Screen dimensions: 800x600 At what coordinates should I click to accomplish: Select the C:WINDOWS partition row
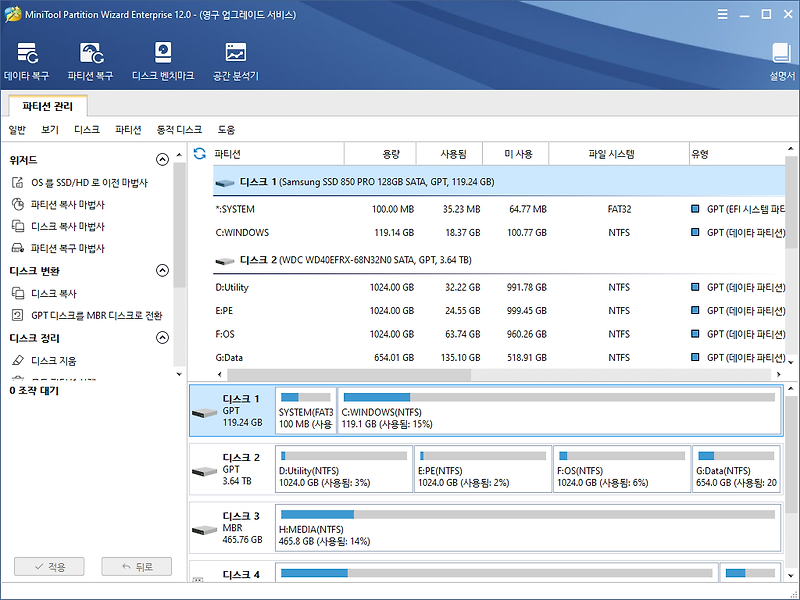[x=498, y=233]
